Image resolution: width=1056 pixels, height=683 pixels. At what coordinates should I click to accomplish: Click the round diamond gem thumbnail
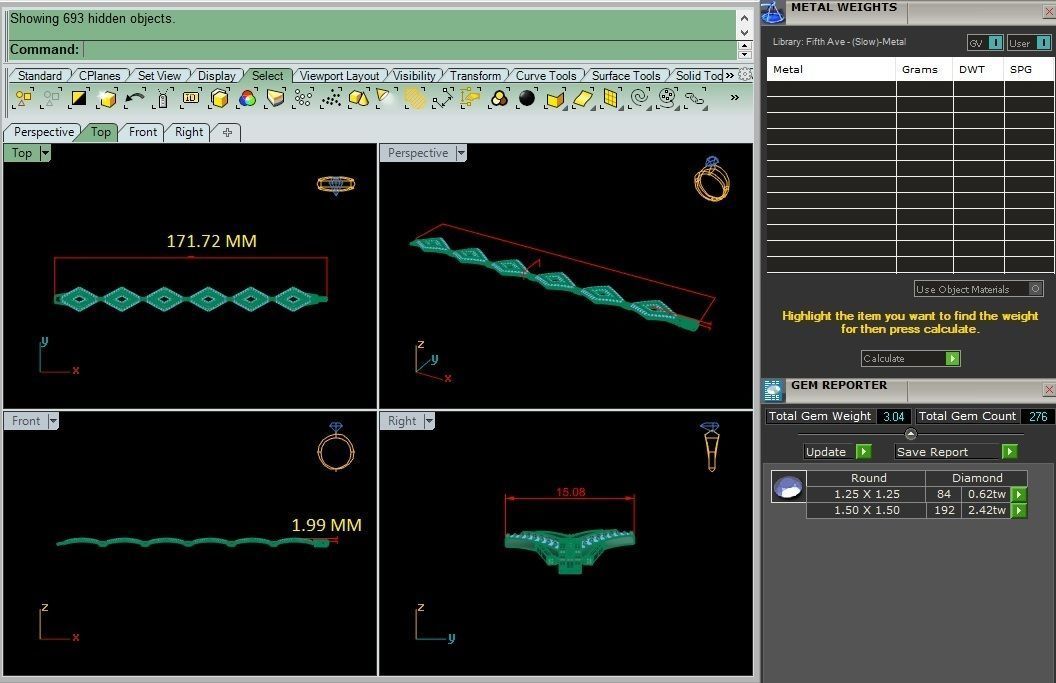[x=788, y=486]
